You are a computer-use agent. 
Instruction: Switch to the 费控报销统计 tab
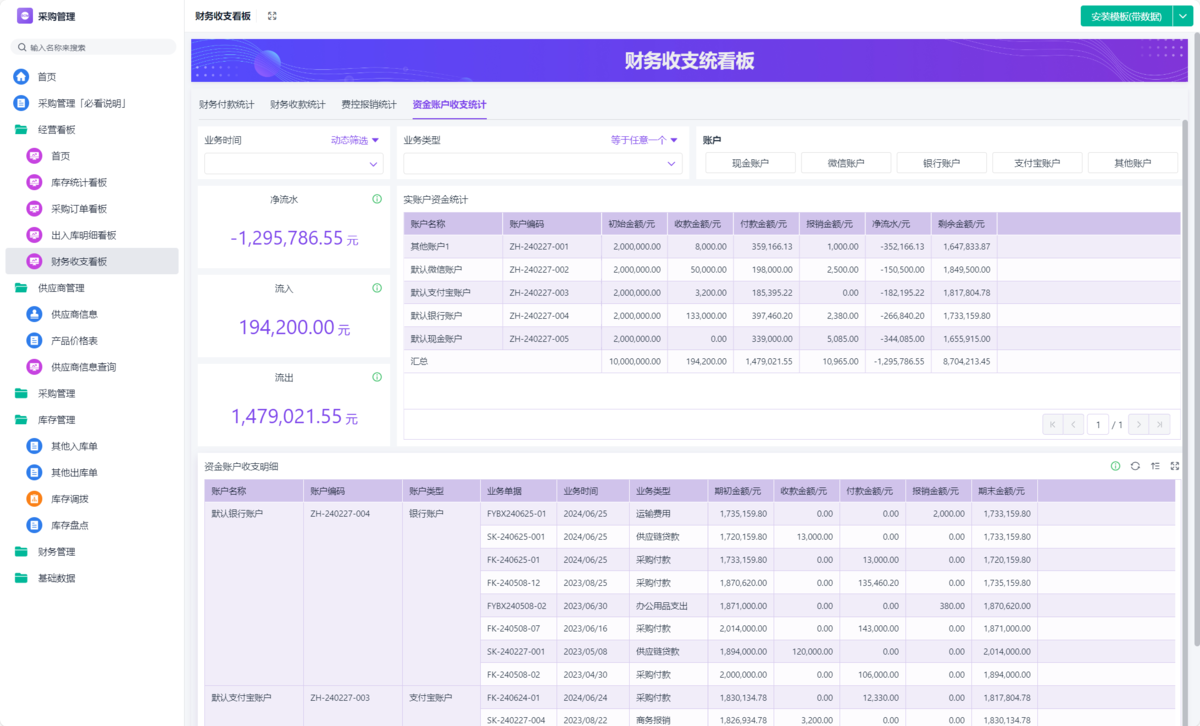(x=368, y=104)
